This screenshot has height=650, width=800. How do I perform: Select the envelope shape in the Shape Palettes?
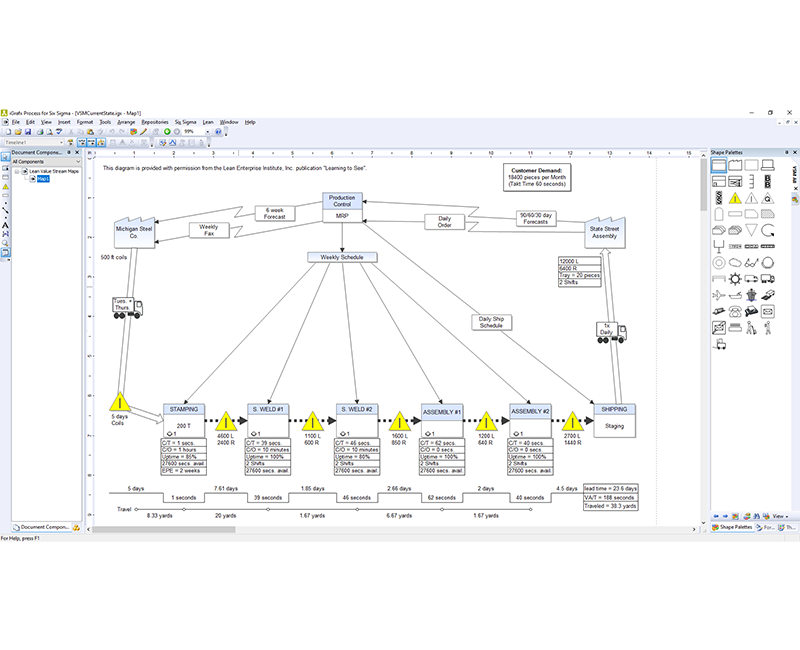(766, 311)
